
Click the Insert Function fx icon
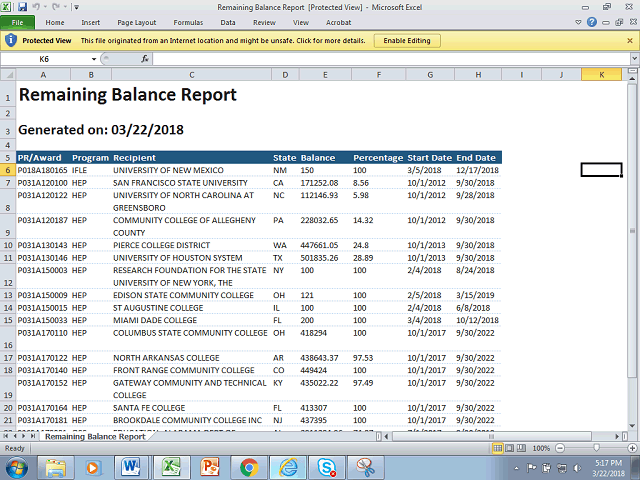click(x=145, y=59)
